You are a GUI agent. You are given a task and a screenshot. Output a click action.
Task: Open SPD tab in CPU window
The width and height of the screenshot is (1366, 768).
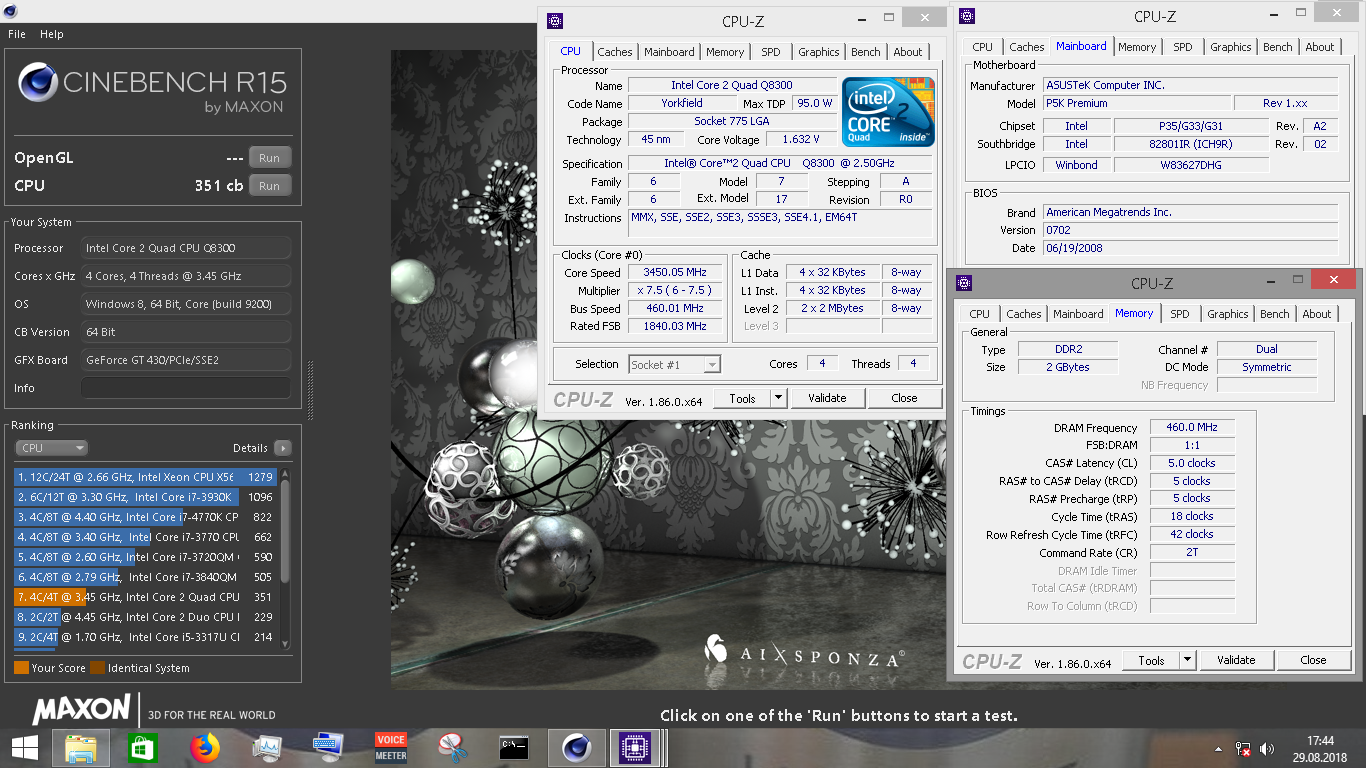point(770,52)
